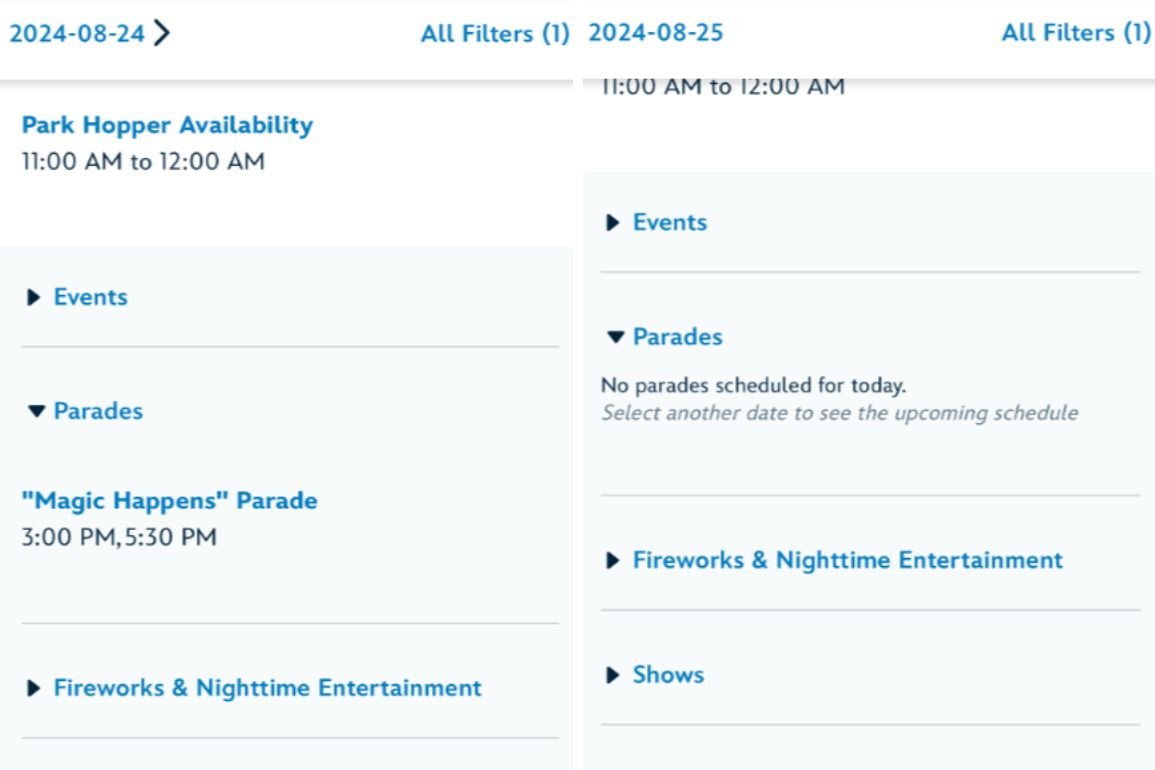Viewport: 1155px width, 770px height.
Task: Click the "Select another date" hint text
Action: (x=839, y=413)
